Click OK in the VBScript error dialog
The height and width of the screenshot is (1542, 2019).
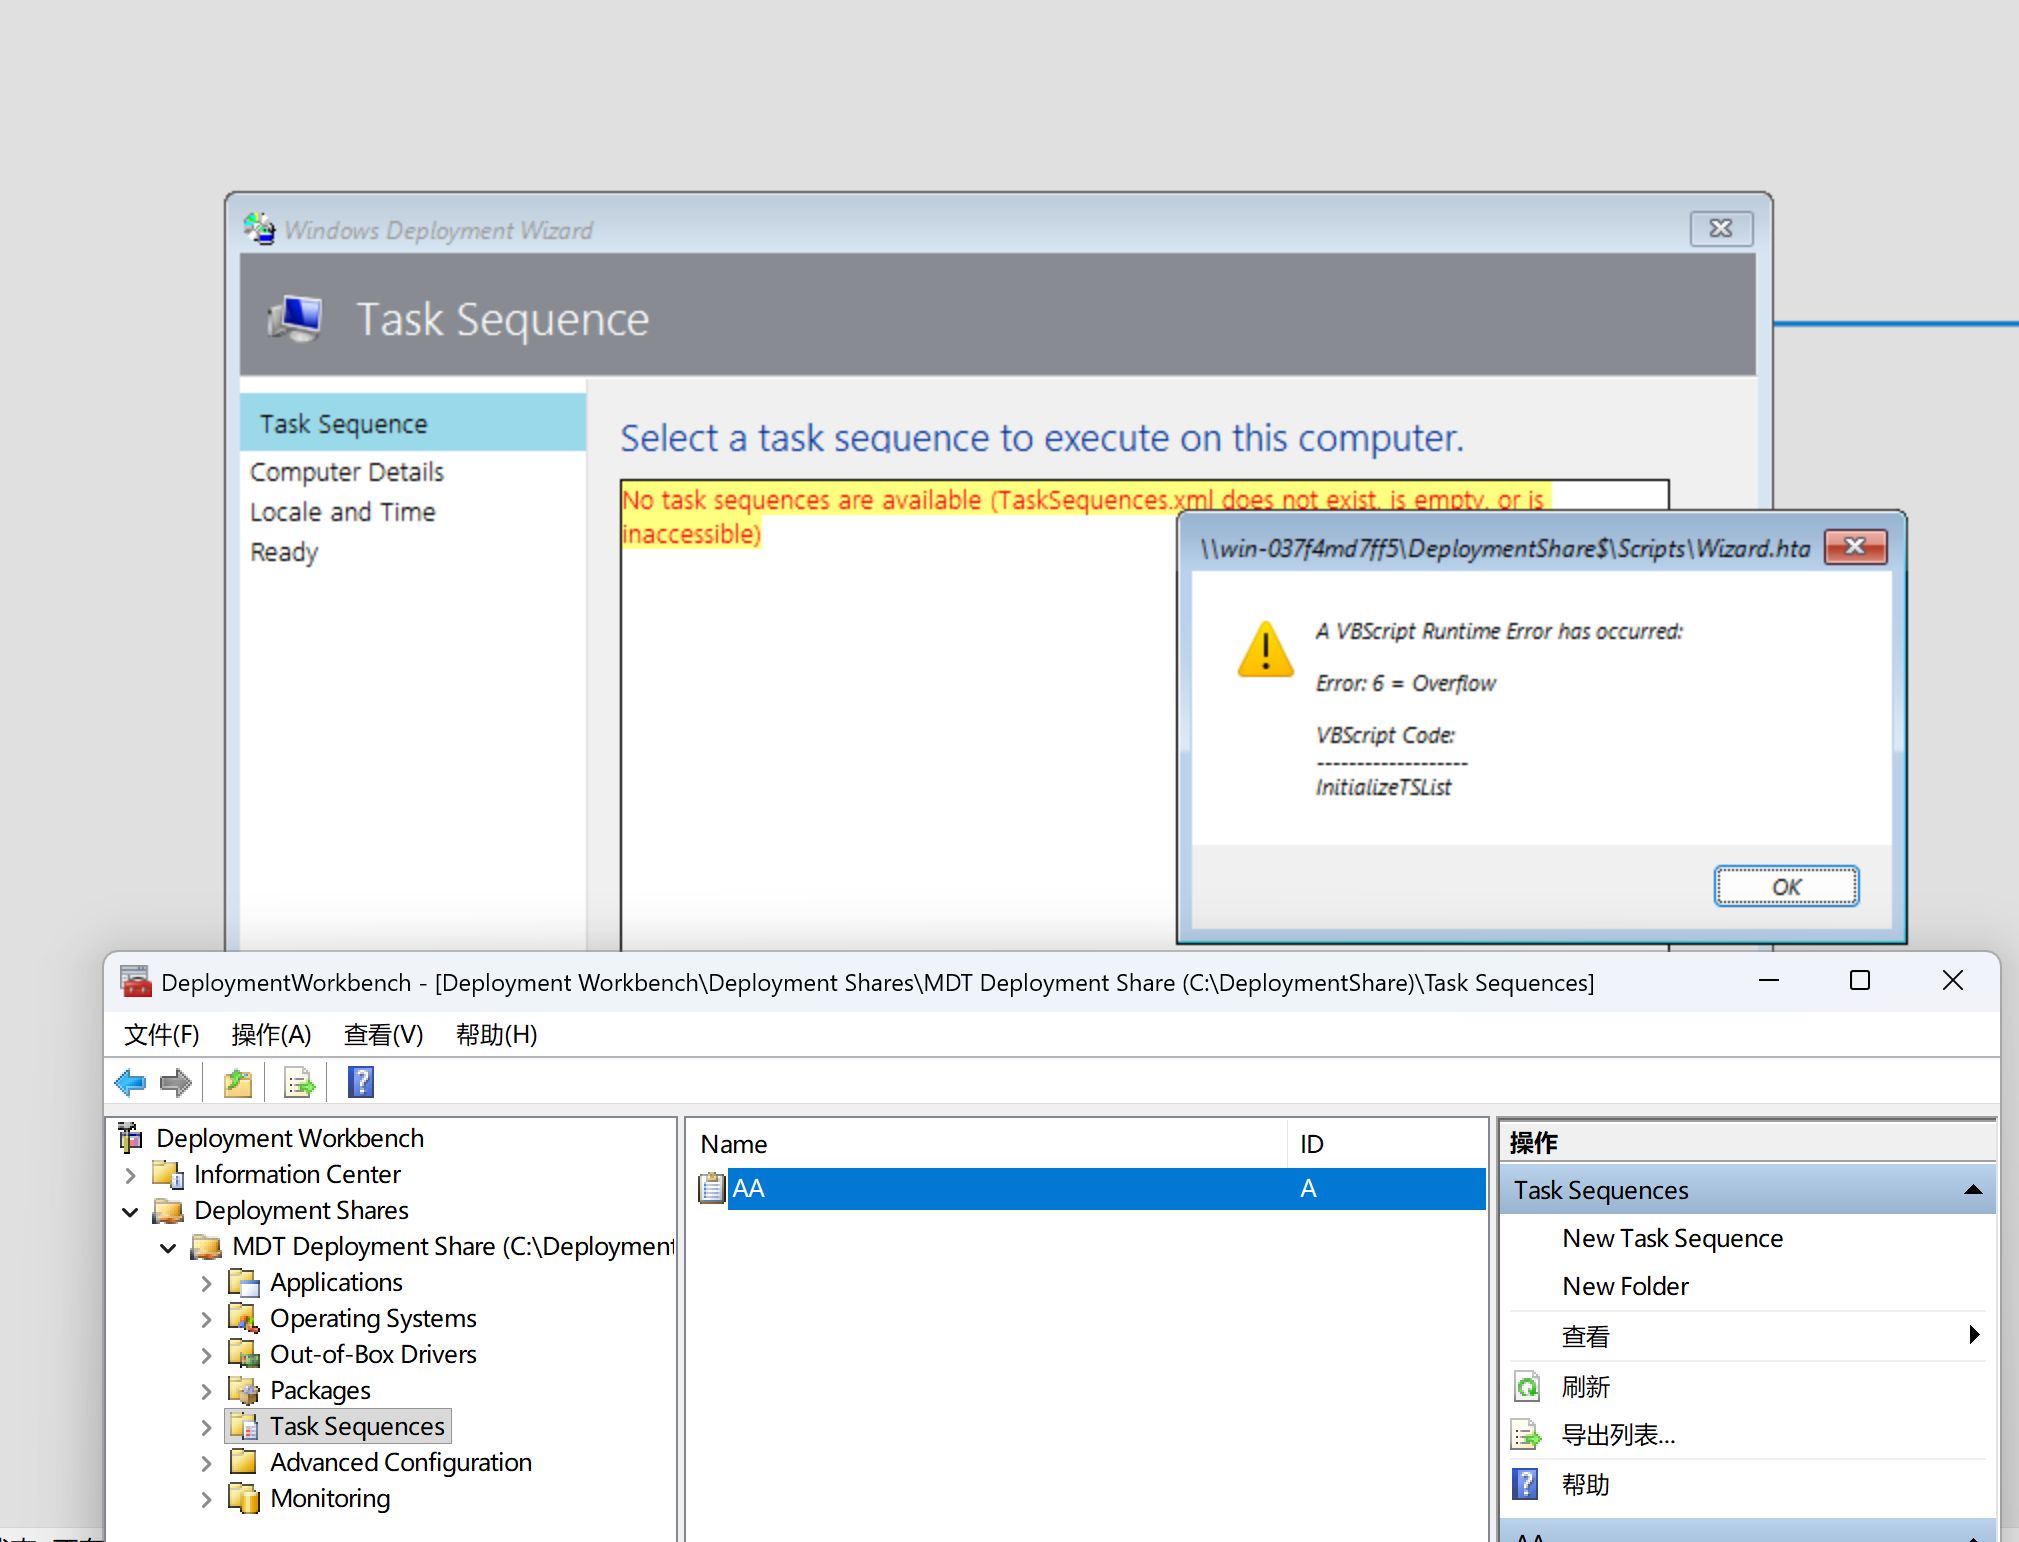pos(1786,887)
